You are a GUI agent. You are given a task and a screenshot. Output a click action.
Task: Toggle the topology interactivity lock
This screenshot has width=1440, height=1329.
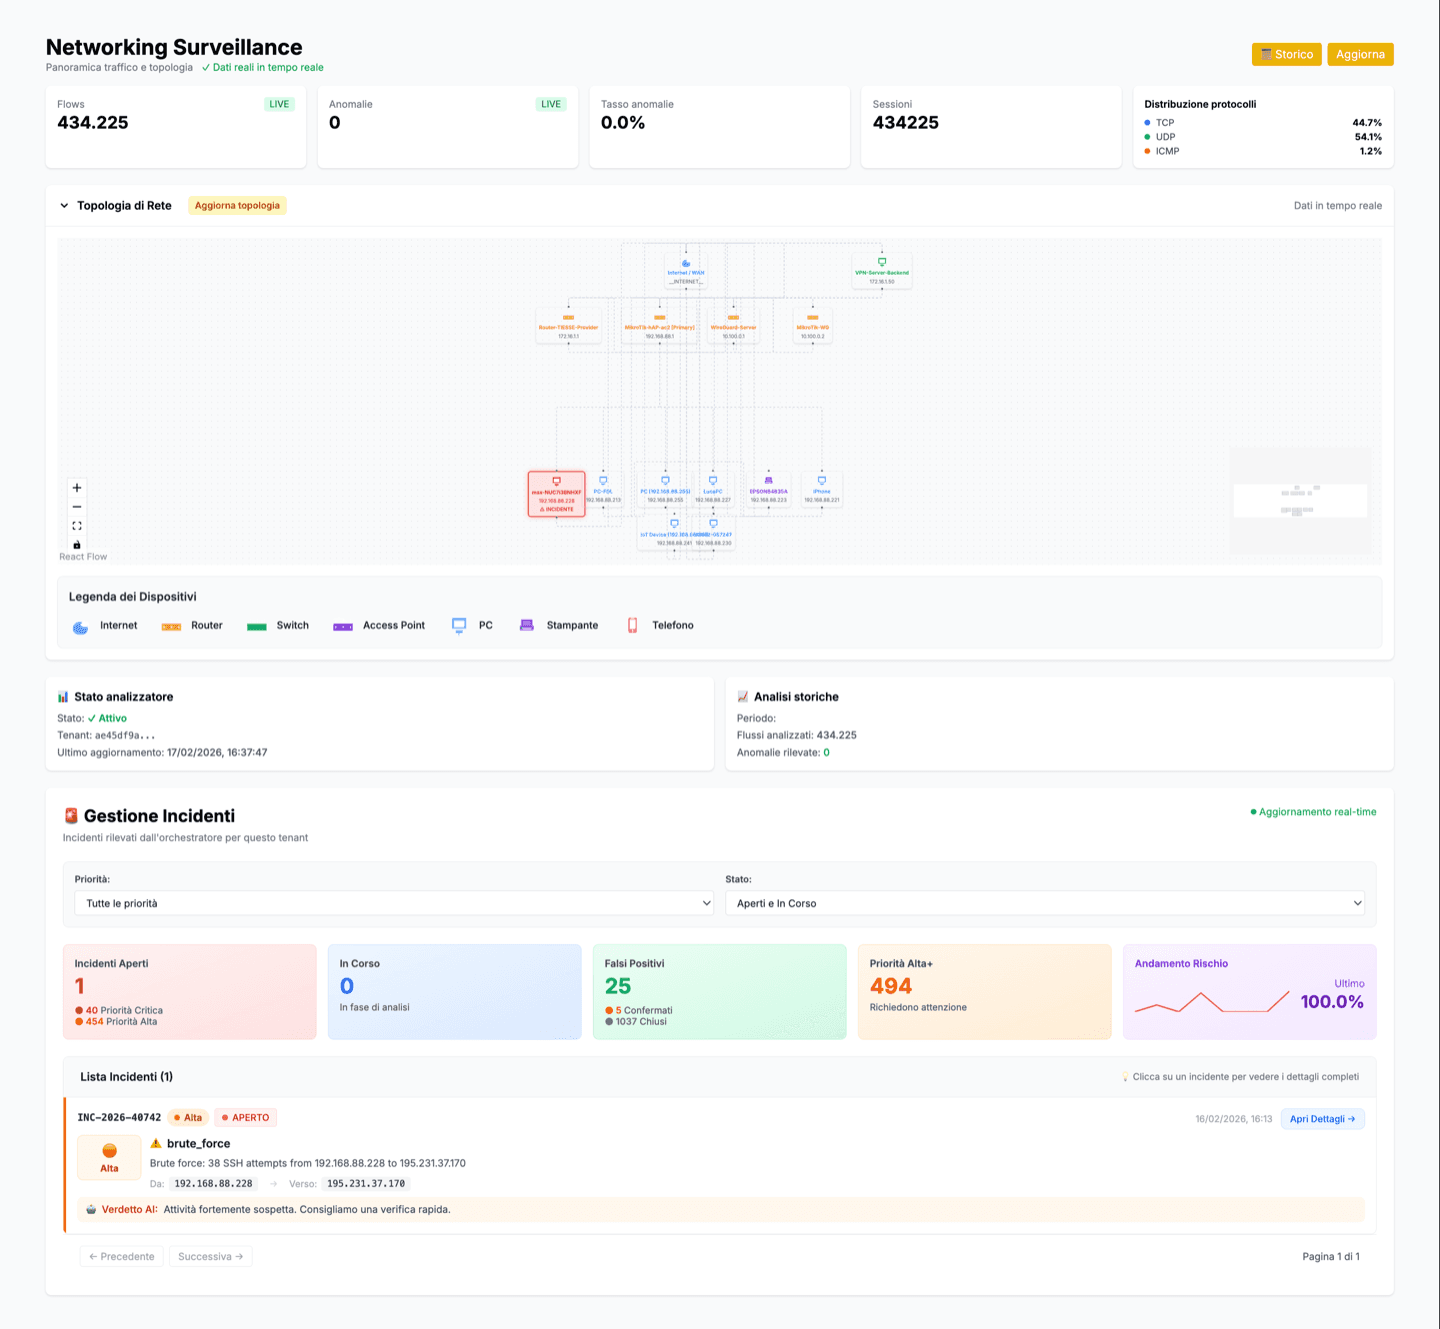tap(77, 545)
